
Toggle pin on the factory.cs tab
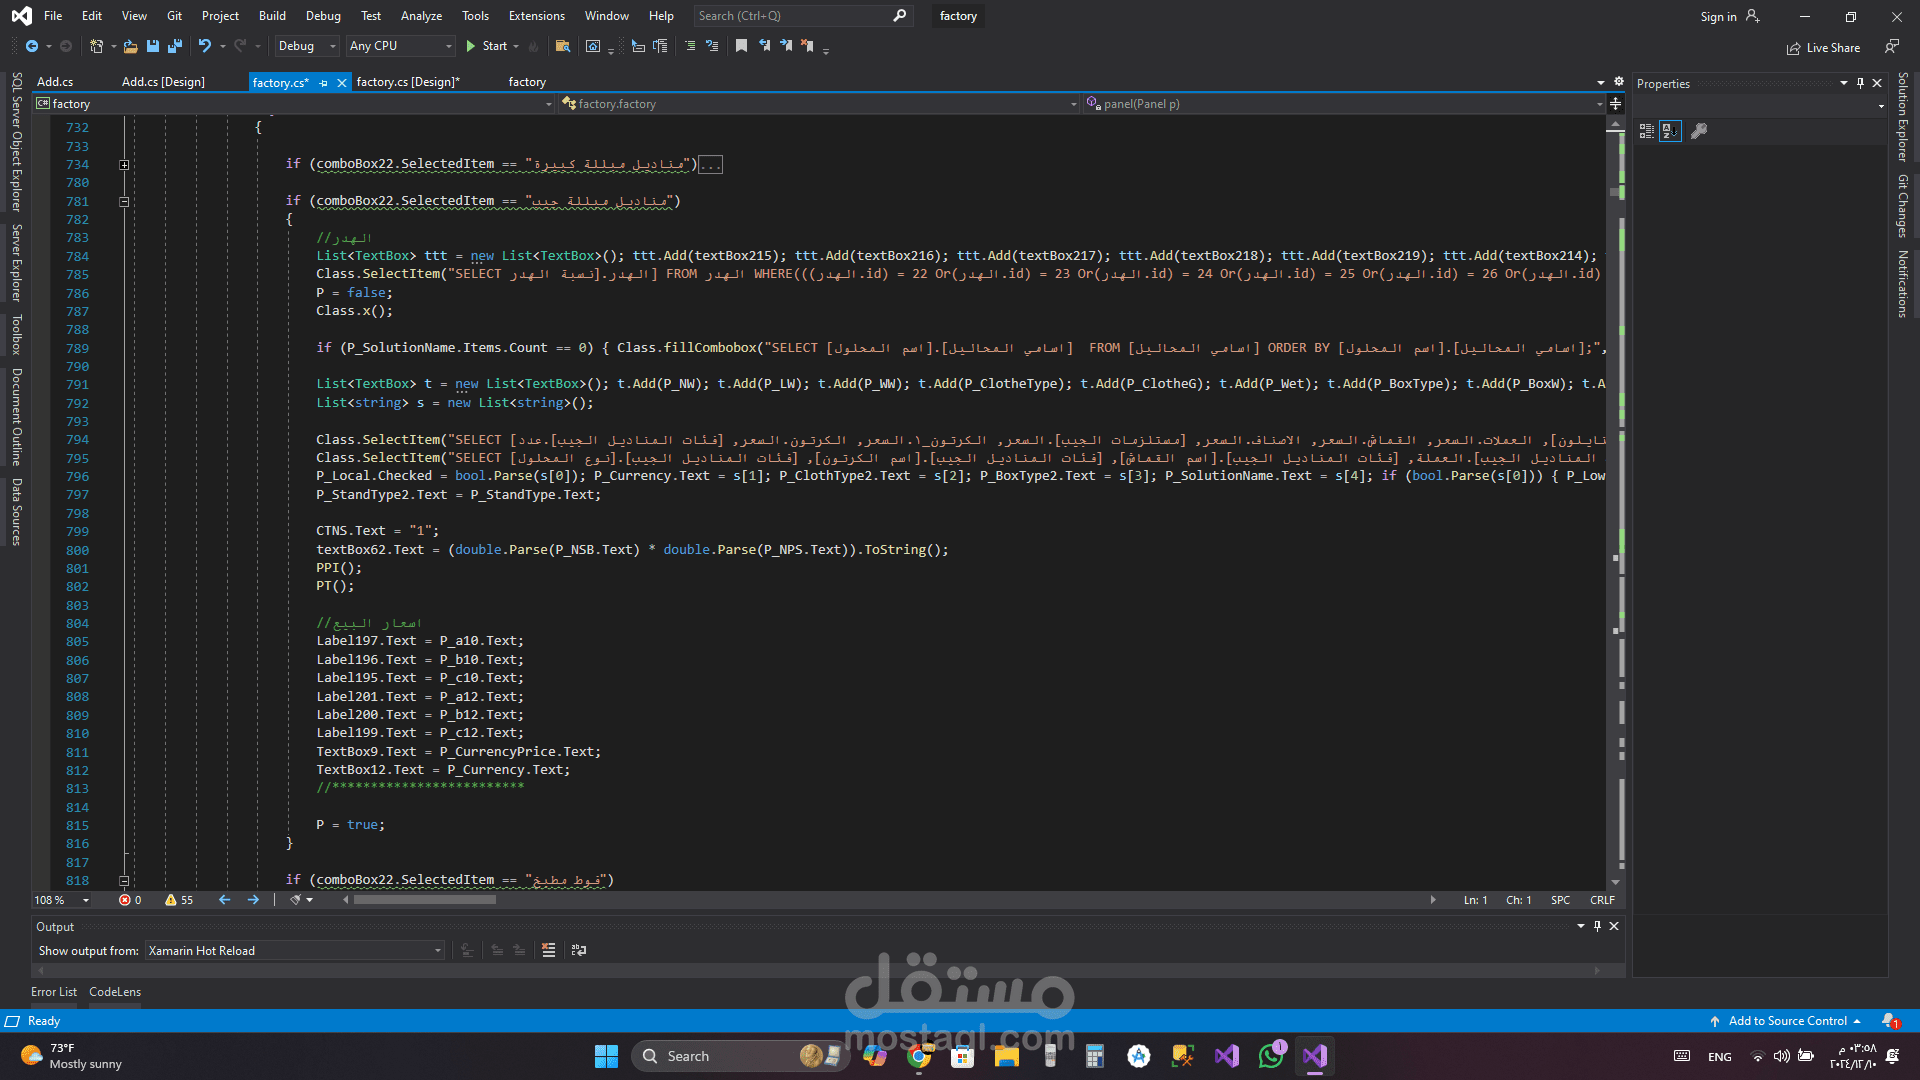[324, 83]
